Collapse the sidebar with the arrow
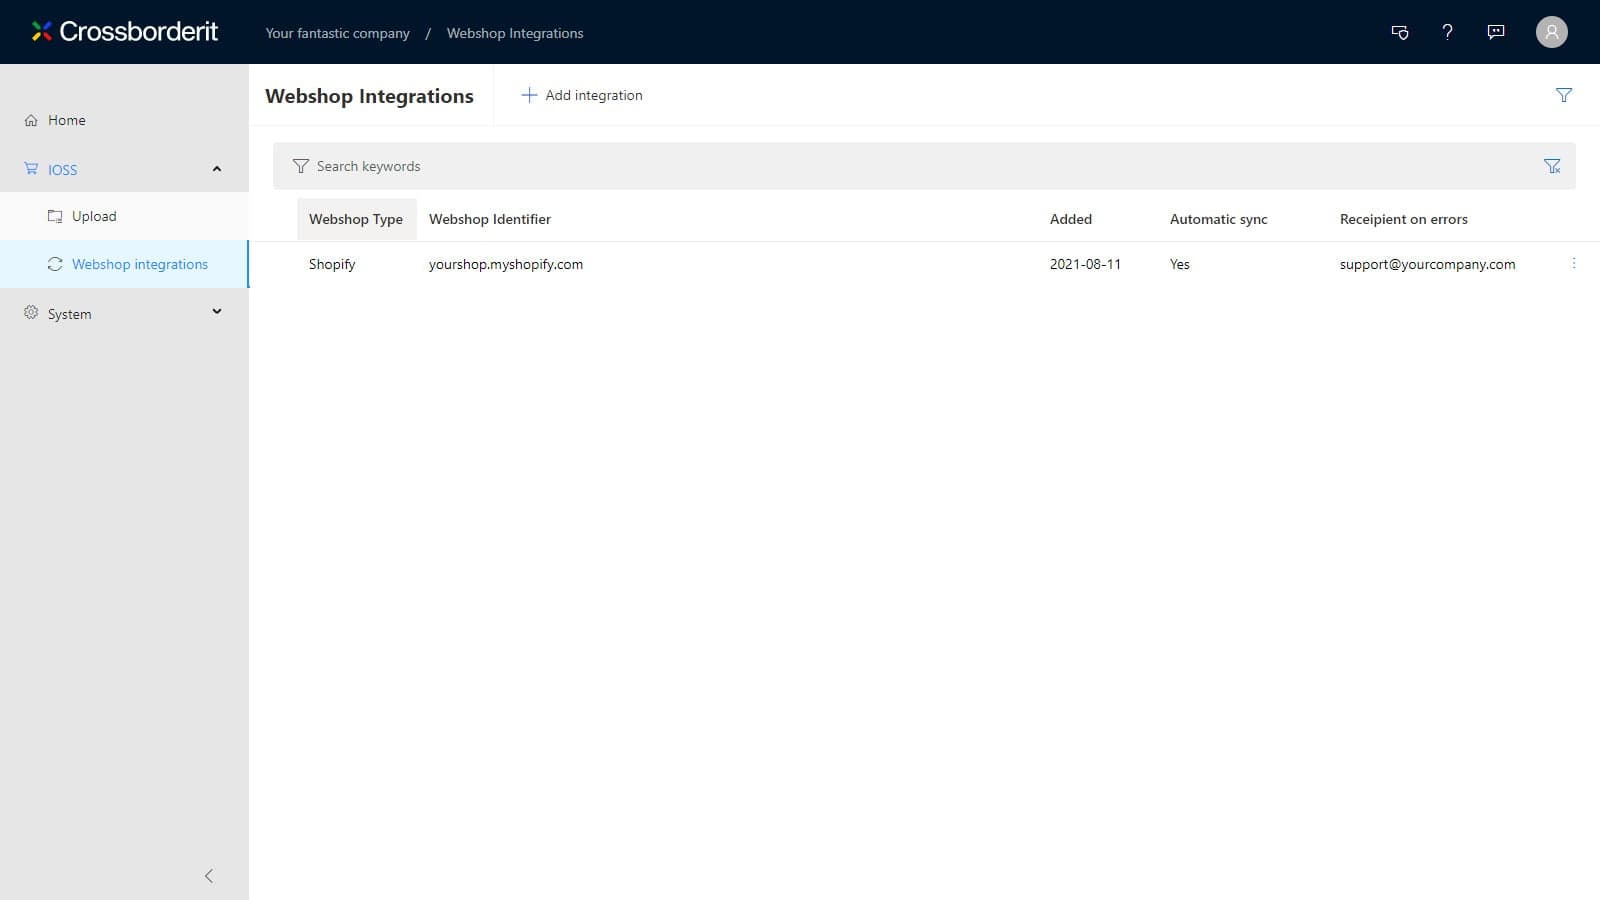This screenshot has width=1600, height=900. click(x=209, y=875)
